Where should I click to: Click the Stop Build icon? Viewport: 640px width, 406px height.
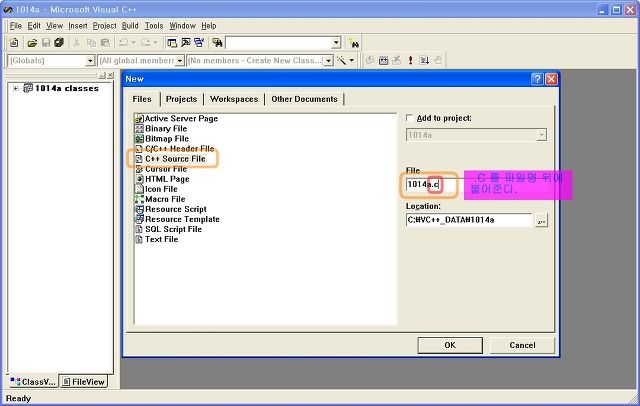[x=397, y=61]
